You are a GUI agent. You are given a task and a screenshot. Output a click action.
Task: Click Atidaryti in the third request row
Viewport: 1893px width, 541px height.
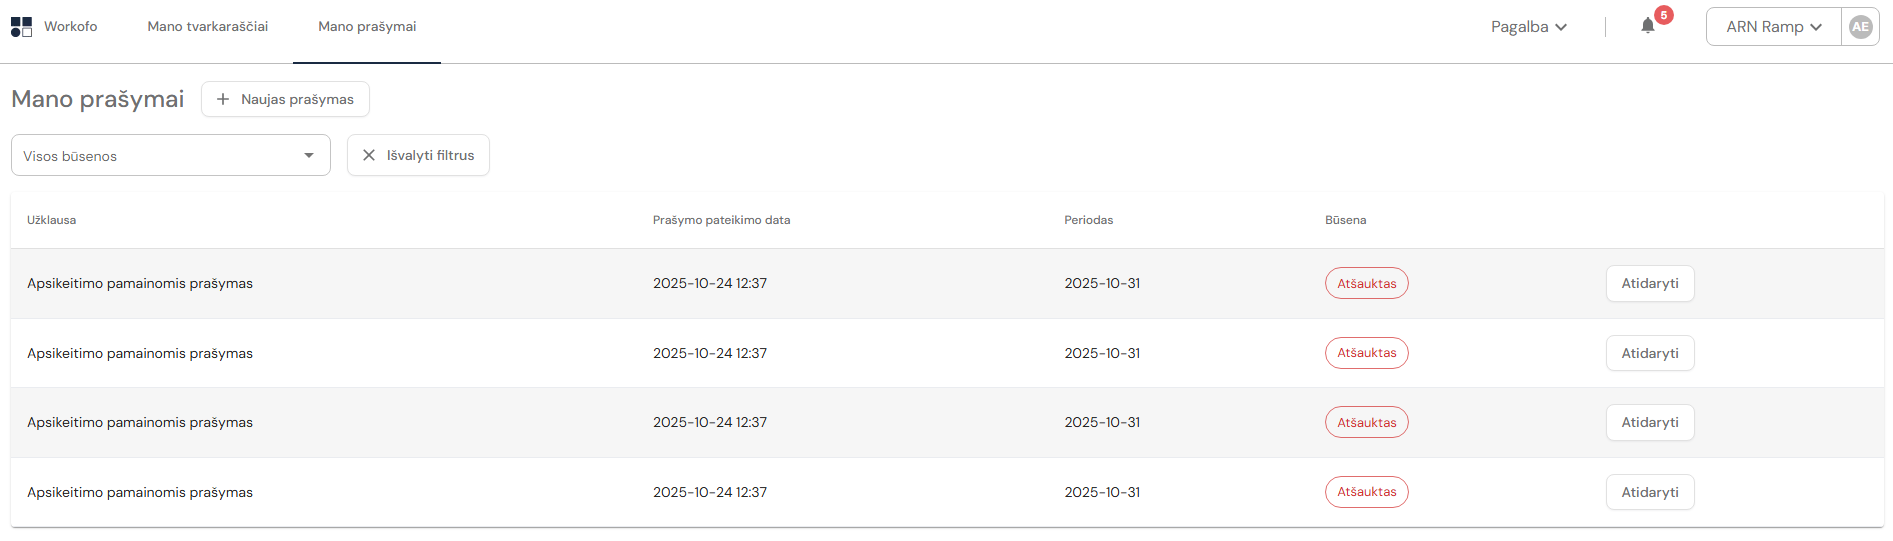1650,422
